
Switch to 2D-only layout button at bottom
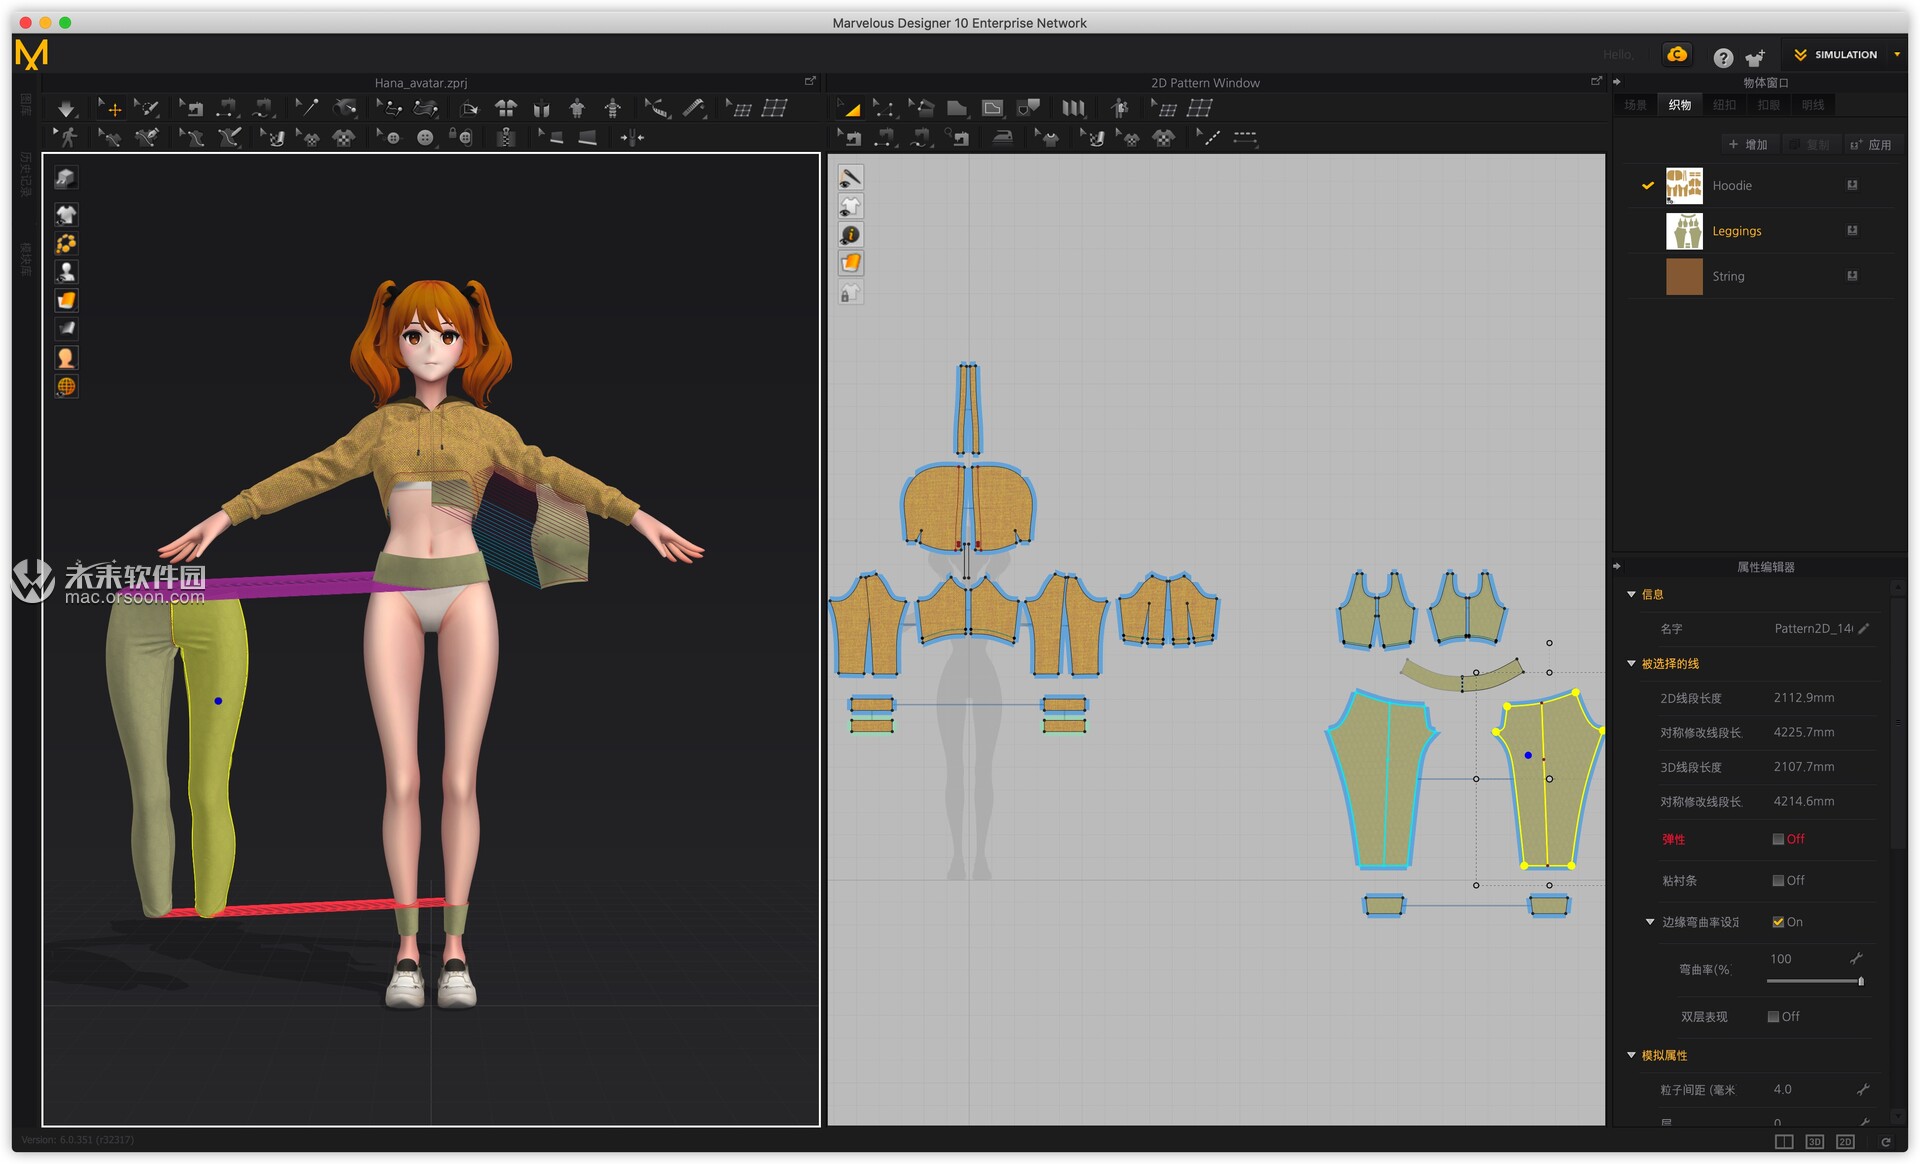click(1845, 1141)
